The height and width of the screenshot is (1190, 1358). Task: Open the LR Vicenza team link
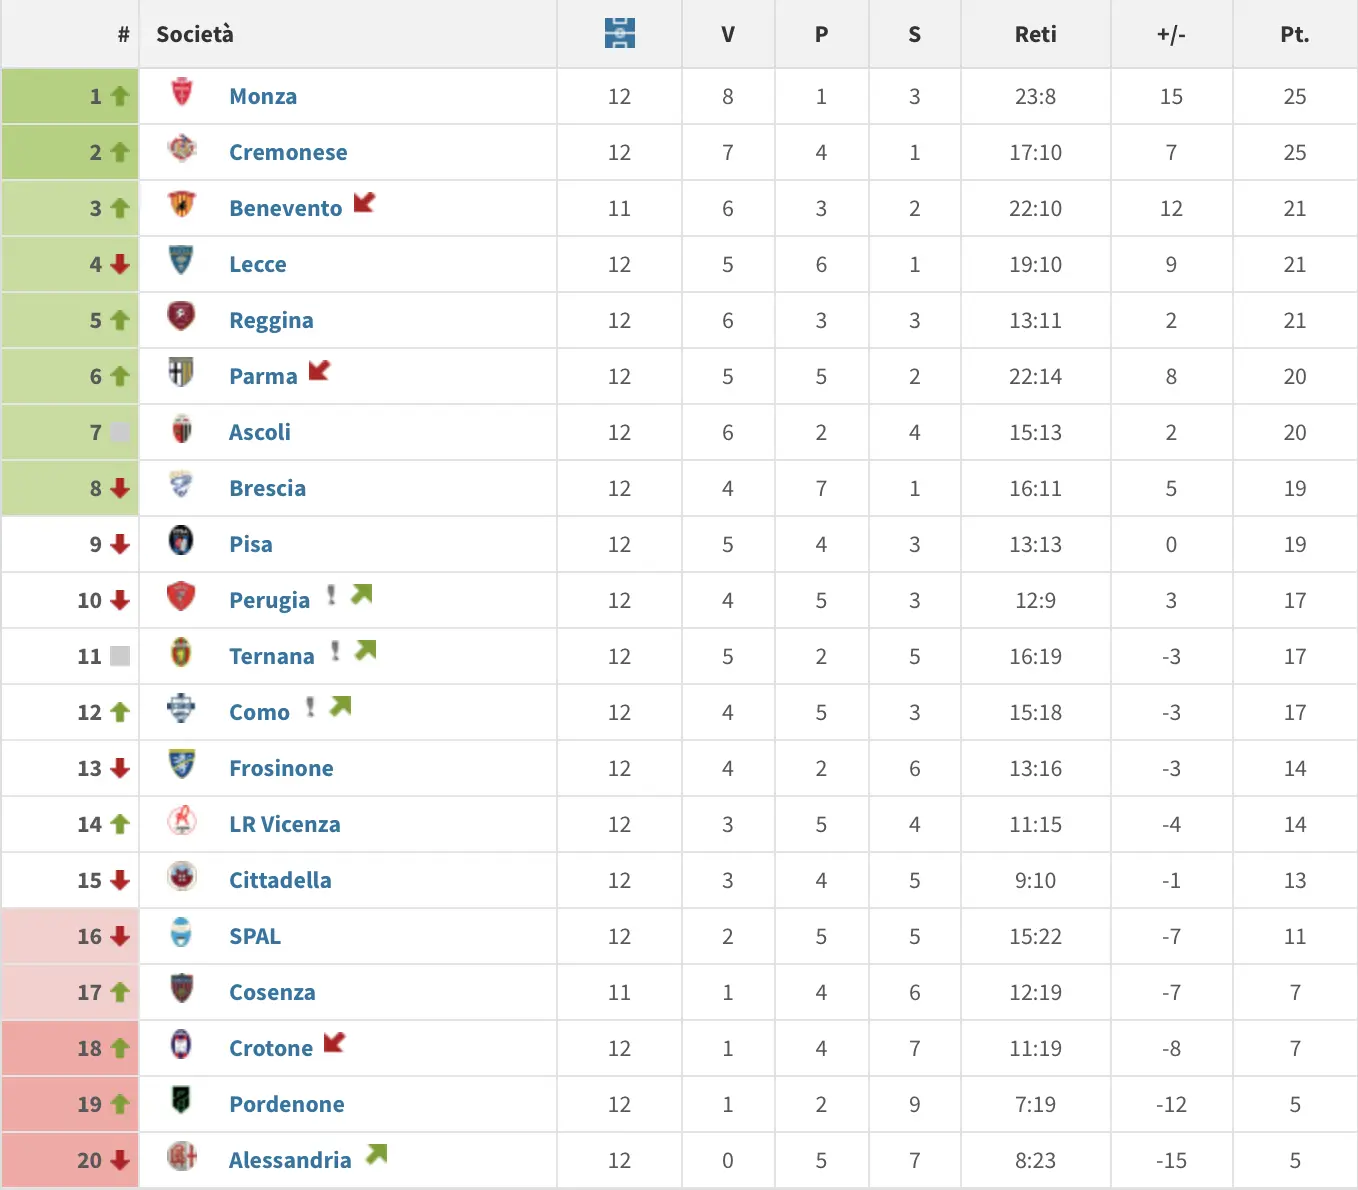[284, 824]
